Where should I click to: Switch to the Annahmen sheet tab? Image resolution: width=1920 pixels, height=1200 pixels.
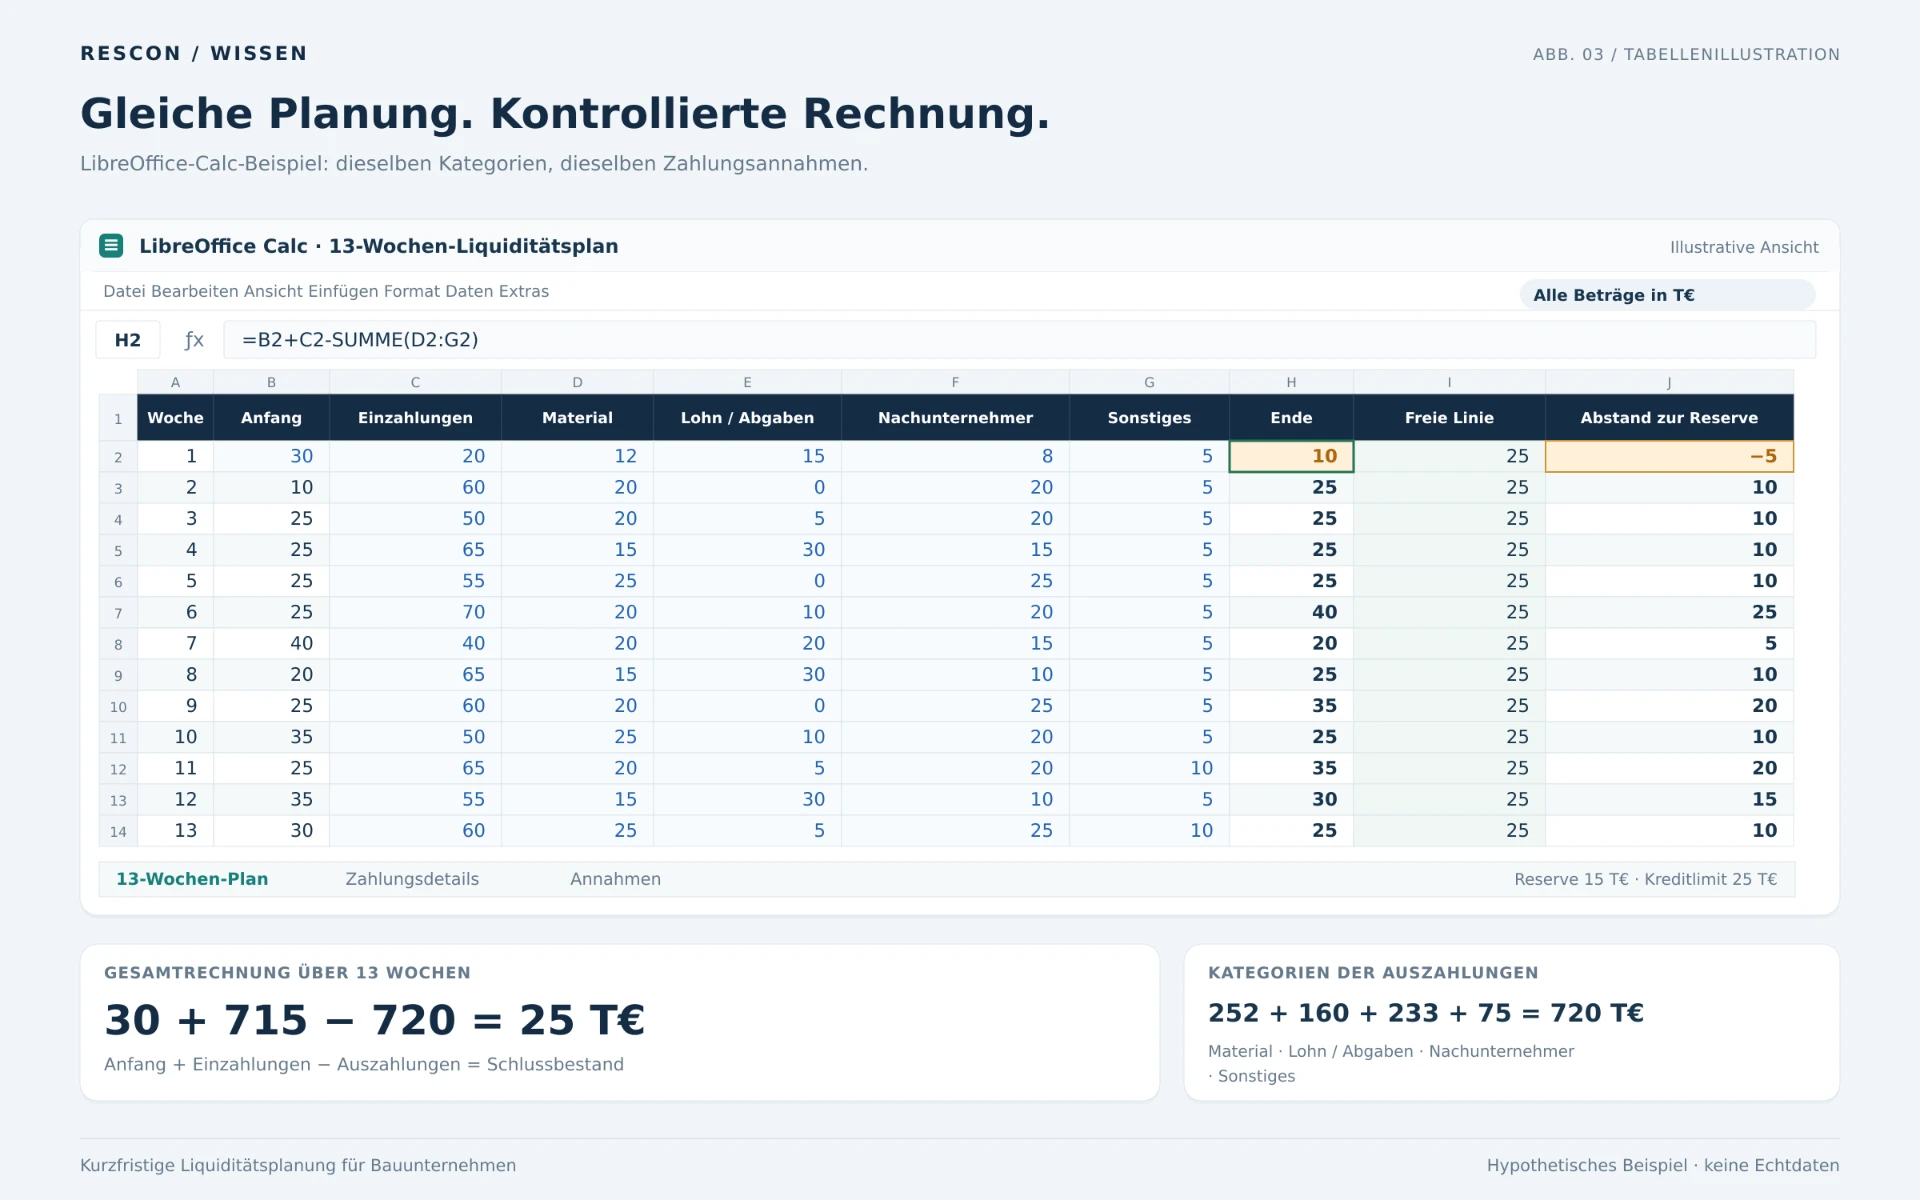(x=615, y=879)
